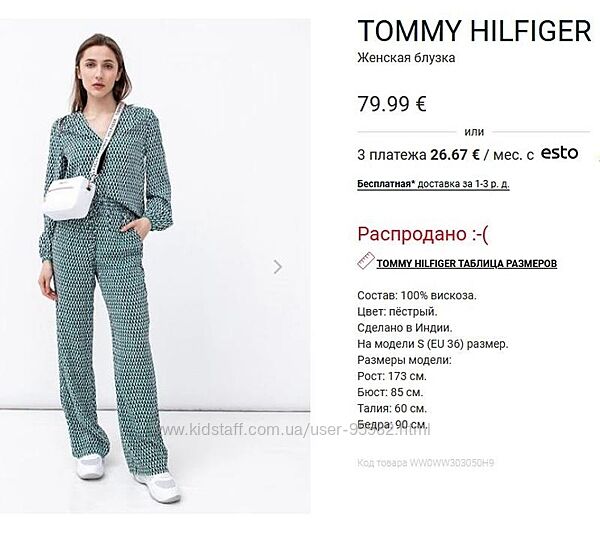Image resolution: width=600 pixels, height=543 pixels.
Task: Click the На модели S (EU 36) размер line
Action: click(x=433, y=344)
